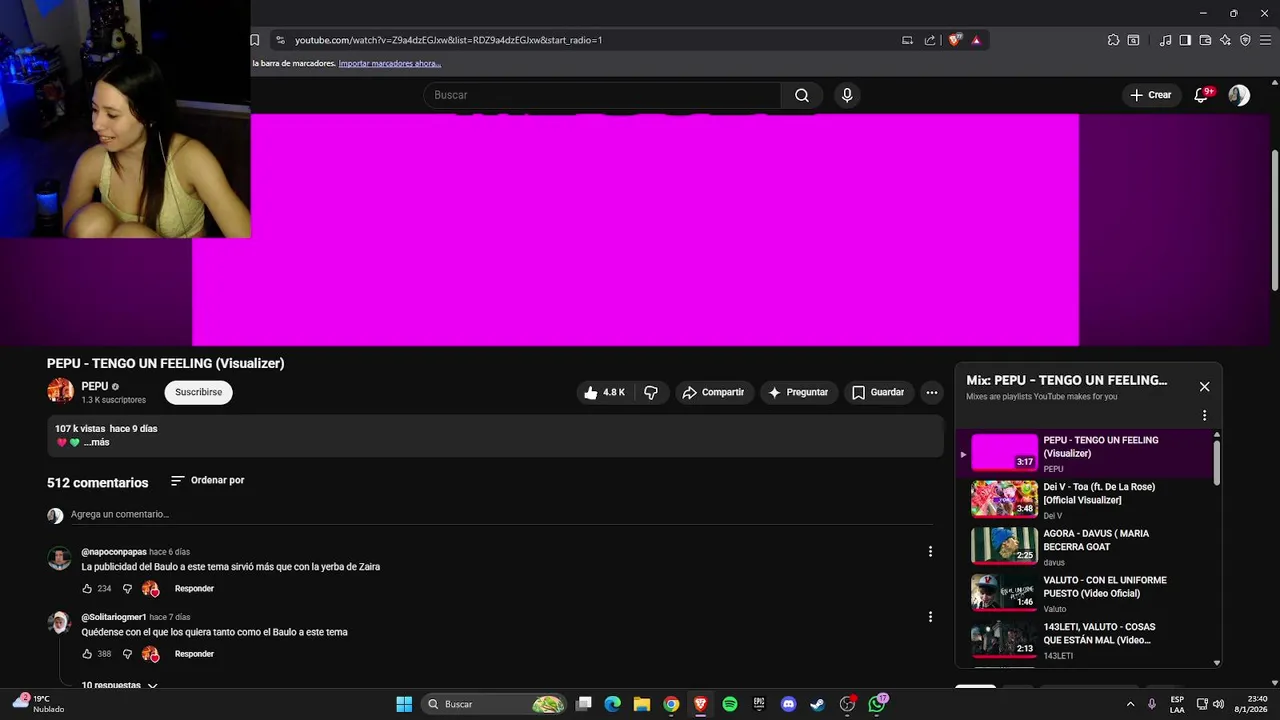Open YouTube notifications bell
The width and height of the screenshot is (1280, 720).
pyautogui.click(x=1203, y=95)
